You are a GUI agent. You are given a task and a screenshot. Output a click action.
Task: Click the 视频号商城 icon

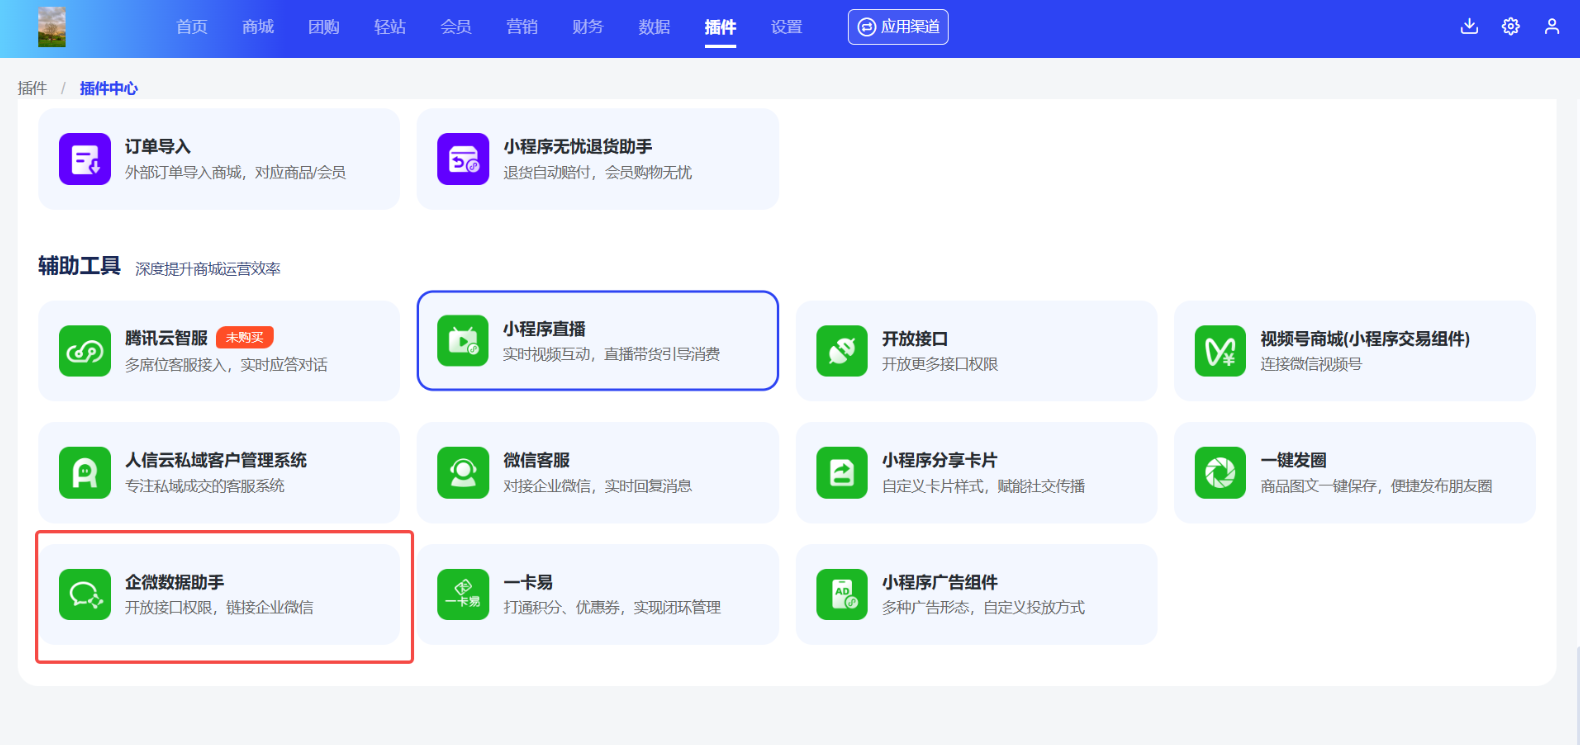[1220, 351]
